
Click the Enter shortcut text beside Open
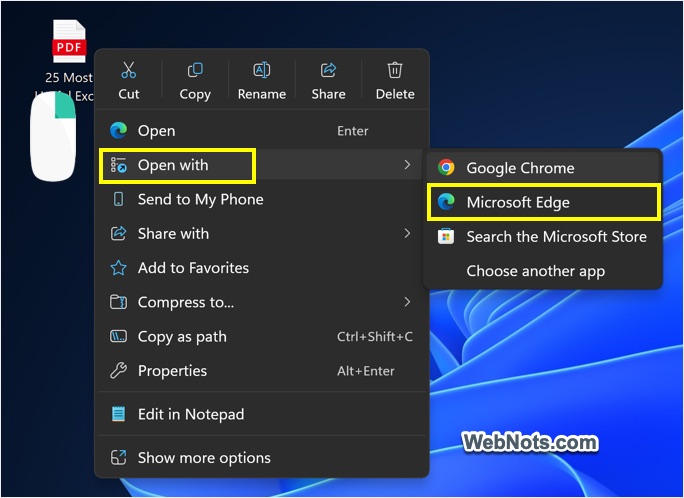click(x=352, y=131)
